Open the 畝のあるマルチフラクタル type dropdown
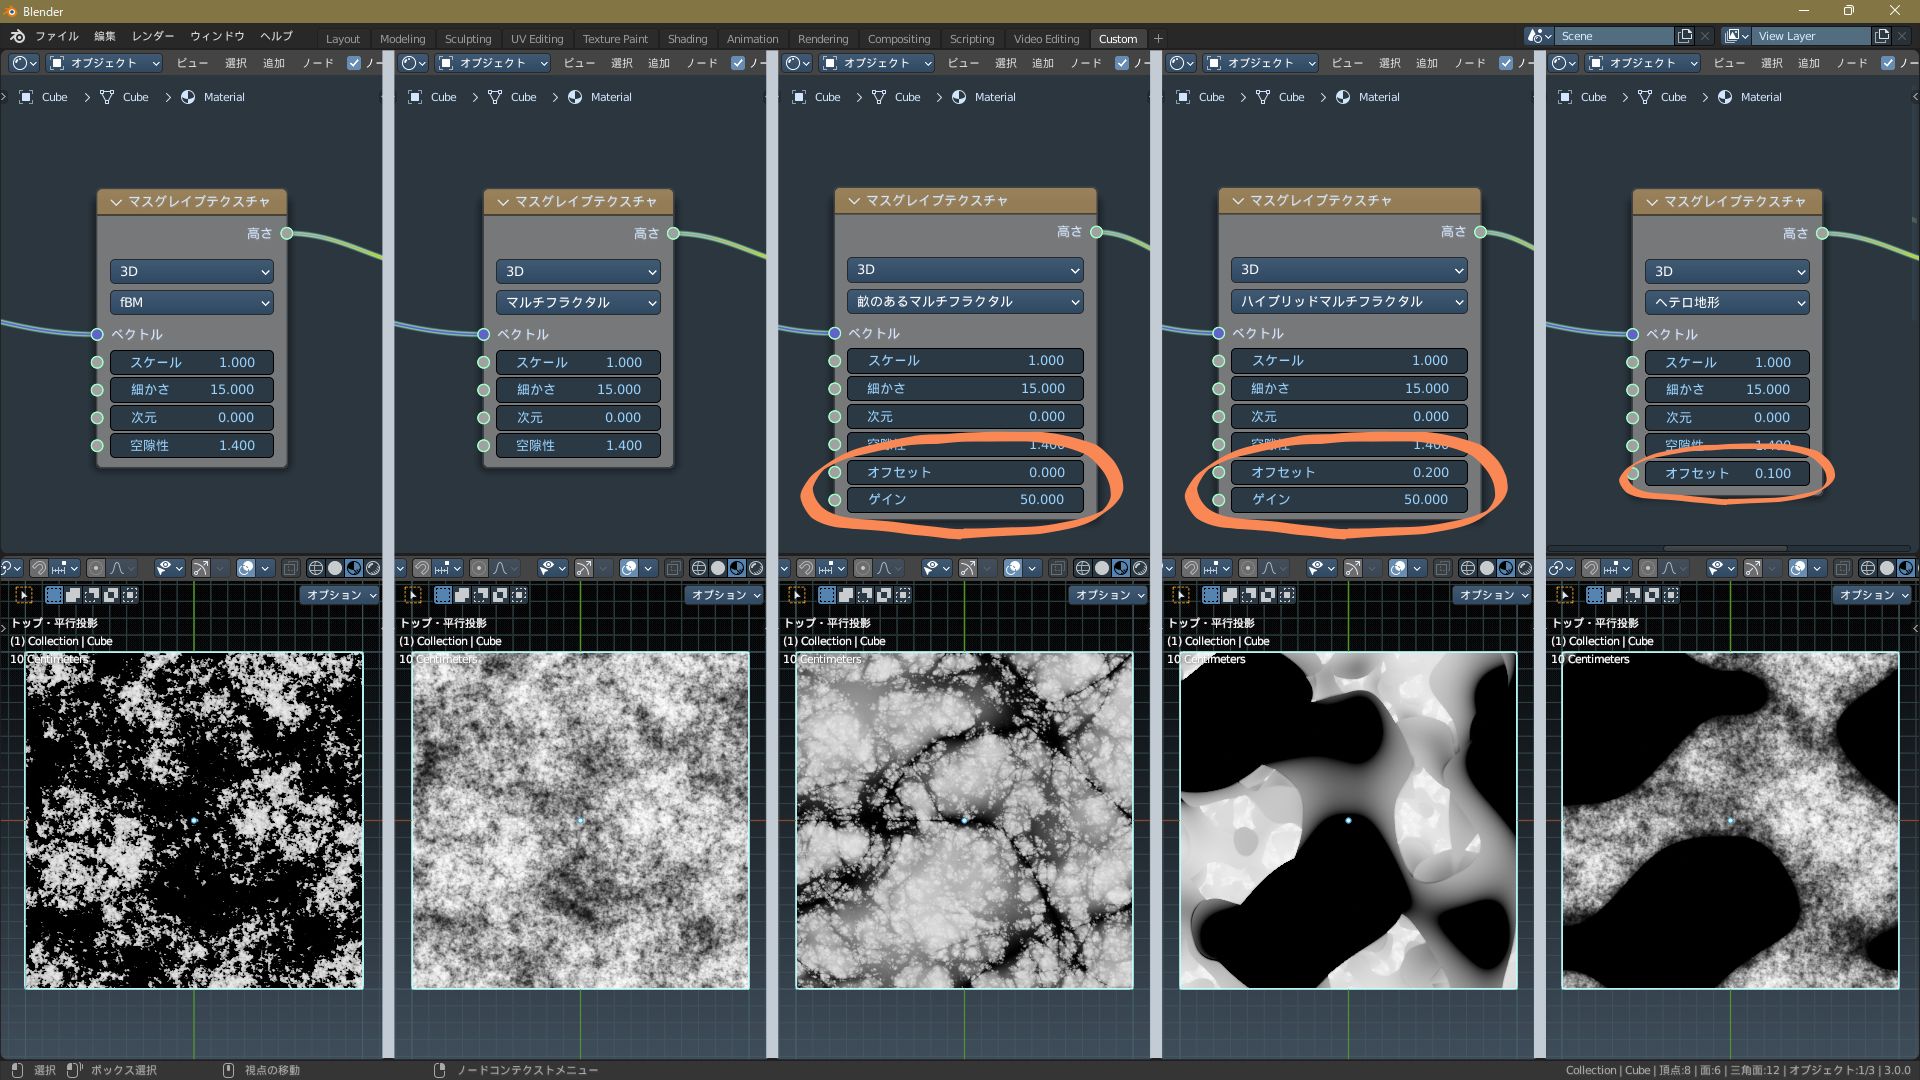 tap(965, 301)
